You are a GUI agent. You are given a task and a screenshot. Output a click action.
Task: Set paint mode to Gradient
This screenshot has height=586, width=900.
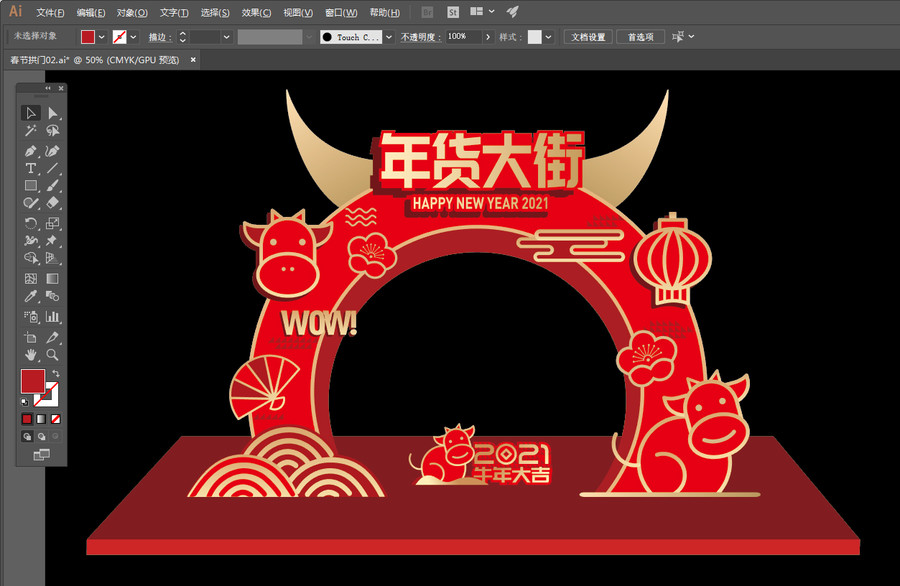41,419
